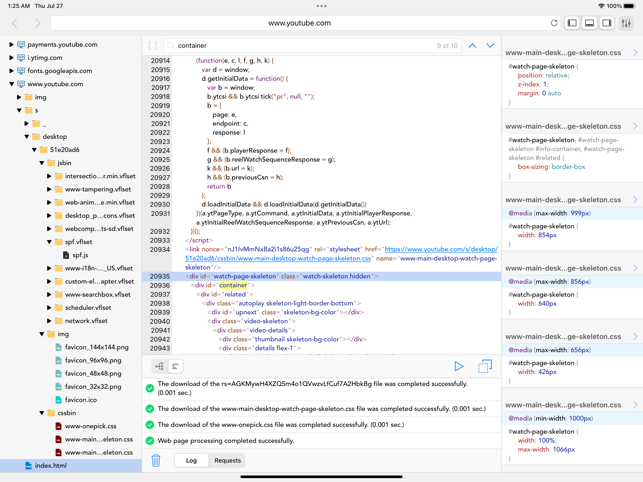
Task: Click the Wi-Fi icon in status bar
Action: (x=601, y=6)
